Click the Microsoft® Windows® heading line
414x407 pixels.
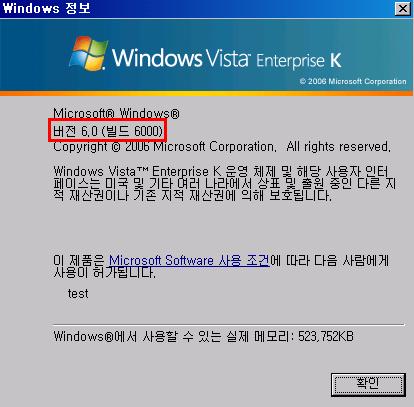coord(116,113)
